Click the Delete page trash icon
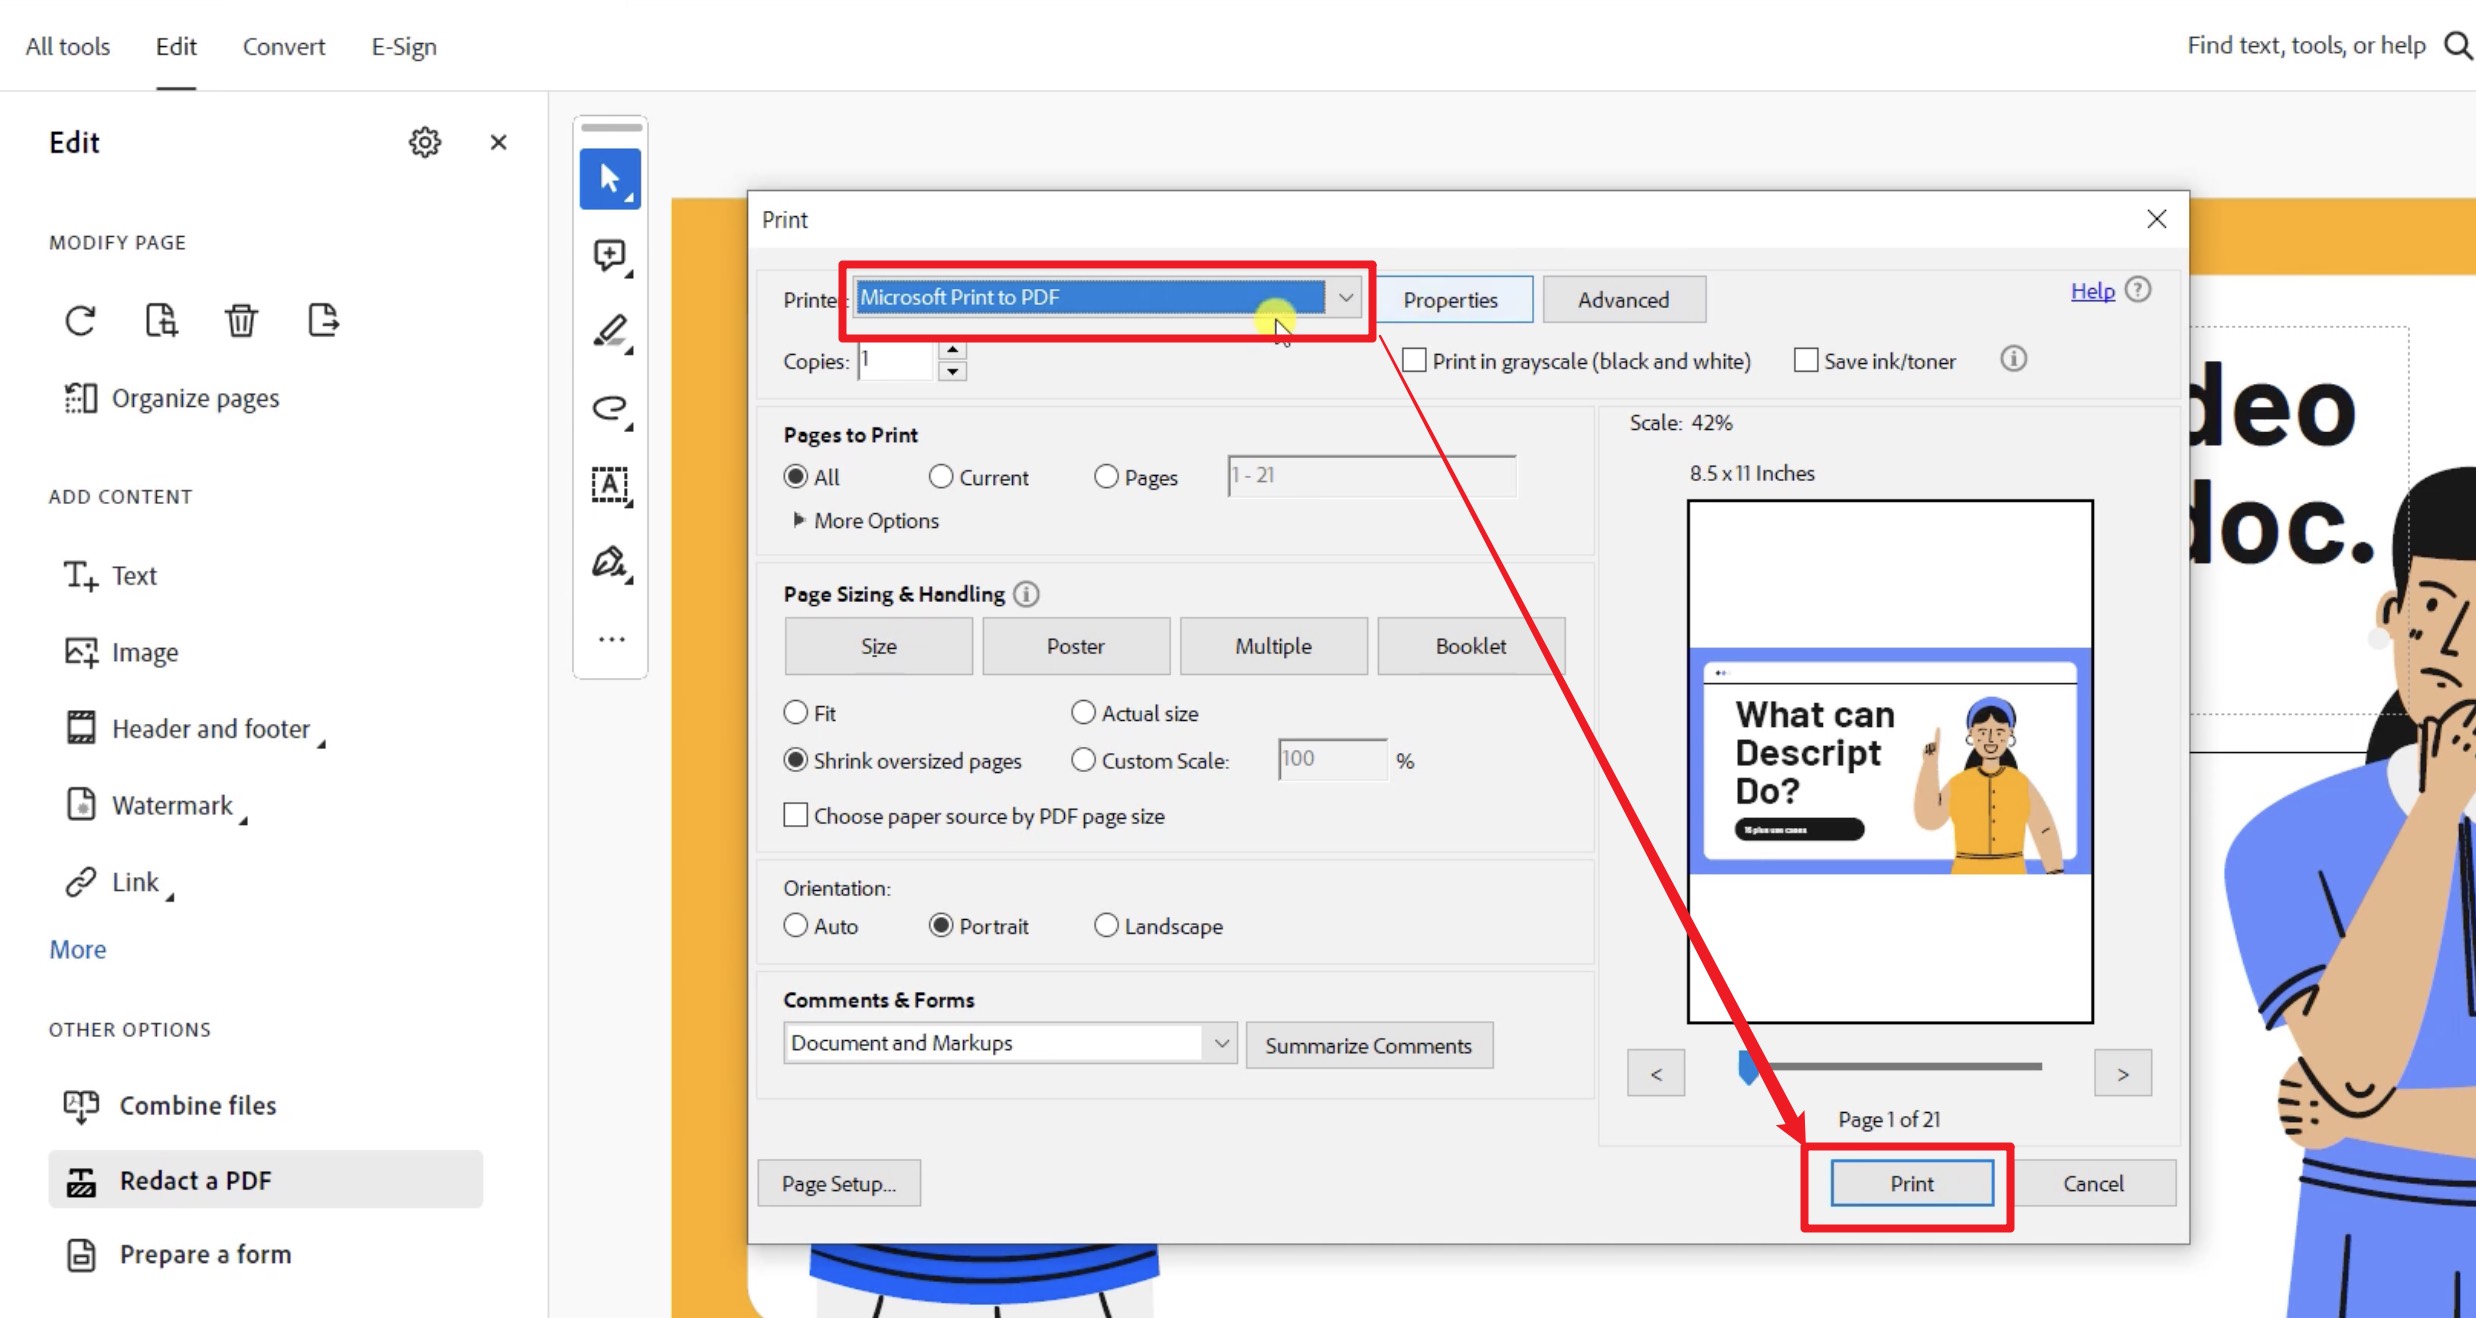 (x=241, y=321)
